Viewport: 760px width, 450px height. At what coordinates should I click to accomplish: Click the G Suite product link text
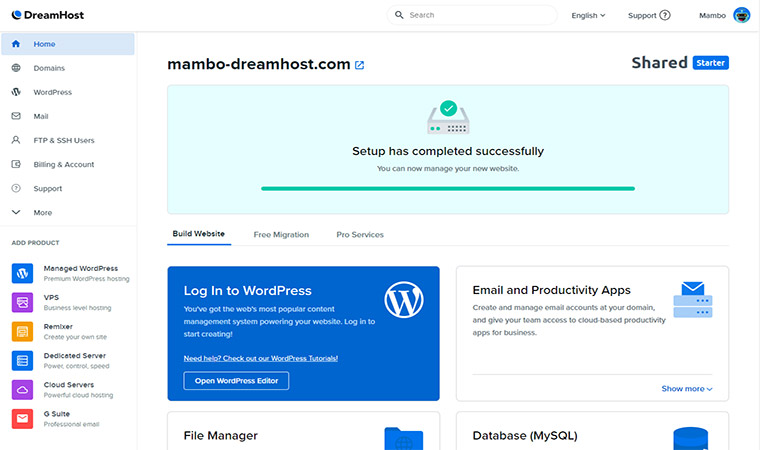coord(57,414)
